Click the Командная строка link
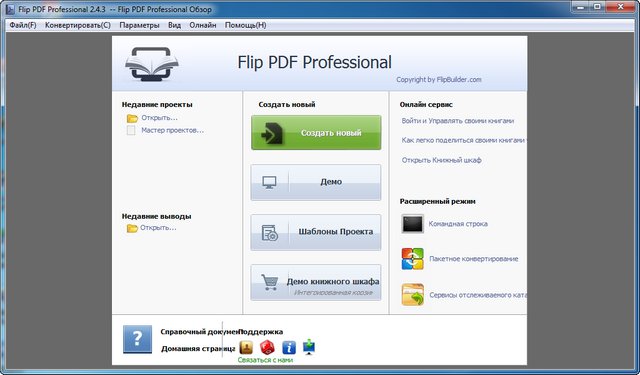This screenshot has width=640, height=375. [x=458, y=224]
